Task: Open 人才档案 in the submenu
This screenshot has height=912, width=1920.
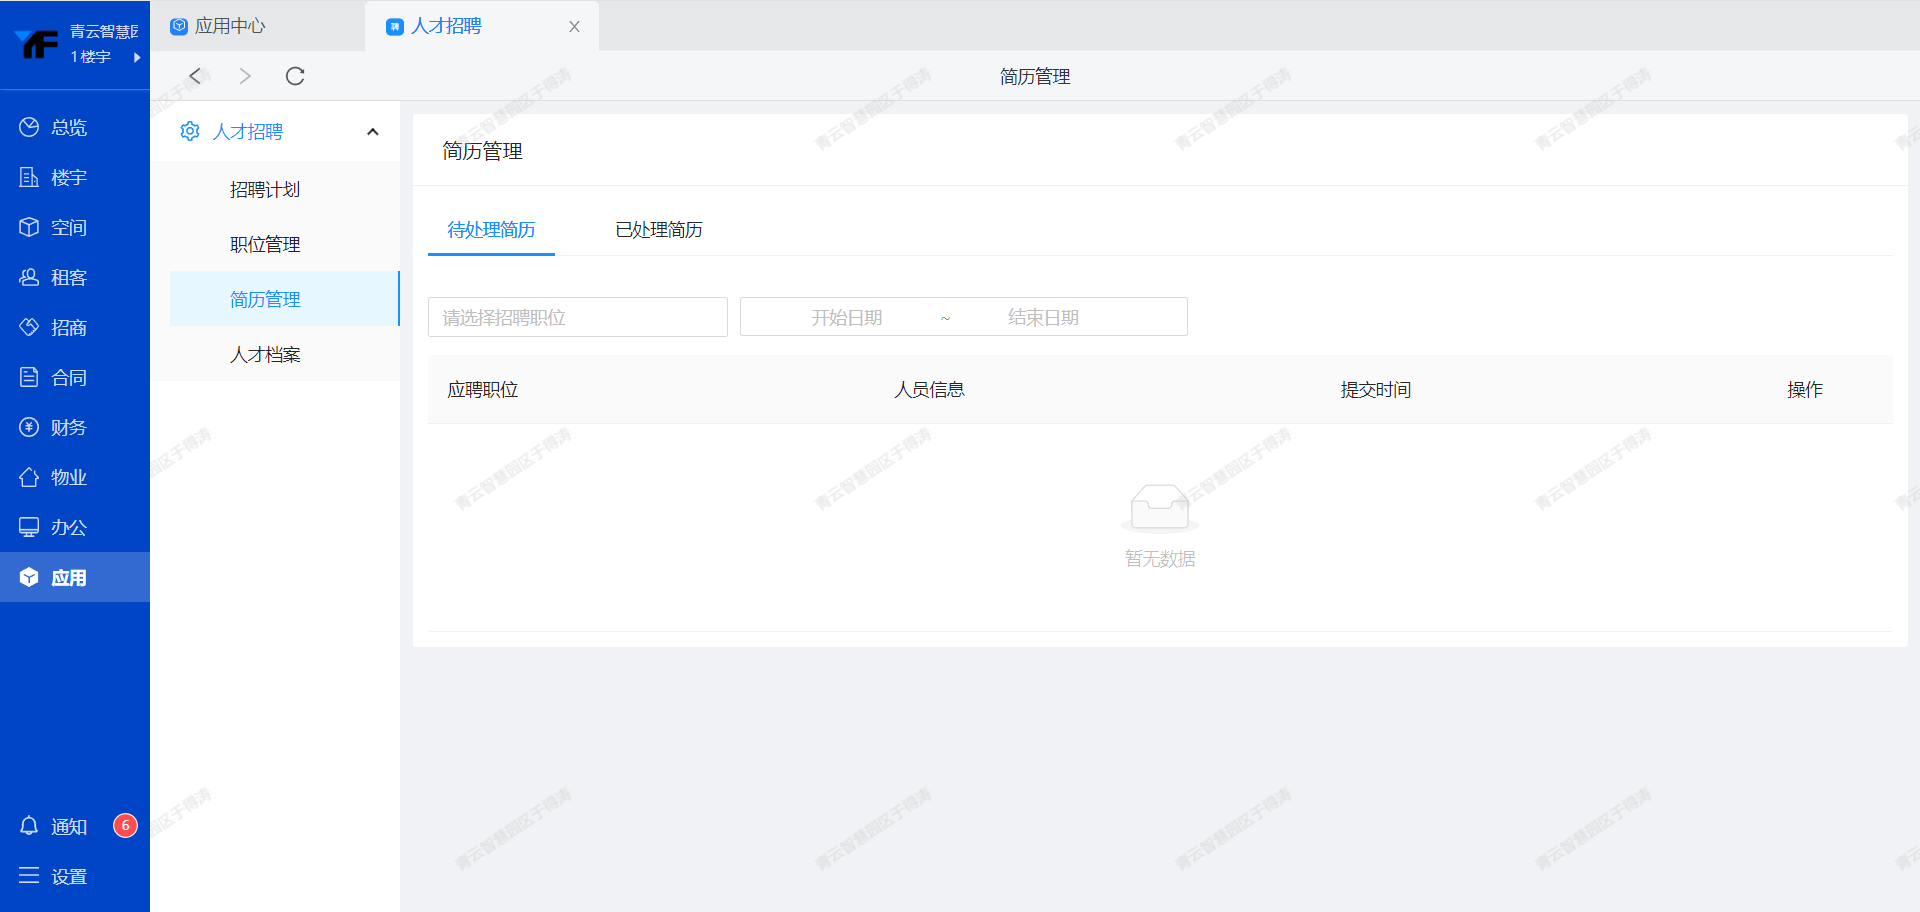Action: point(265,355)
